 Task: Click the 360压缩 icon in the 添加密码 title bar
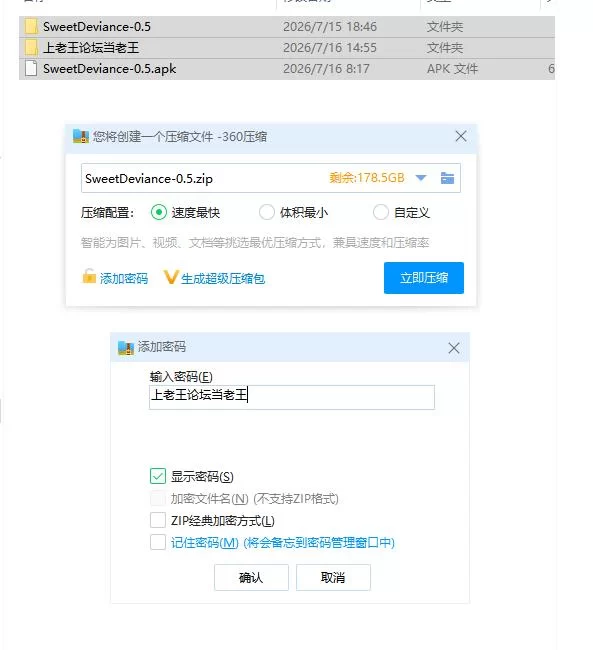(x=126, y=347)
